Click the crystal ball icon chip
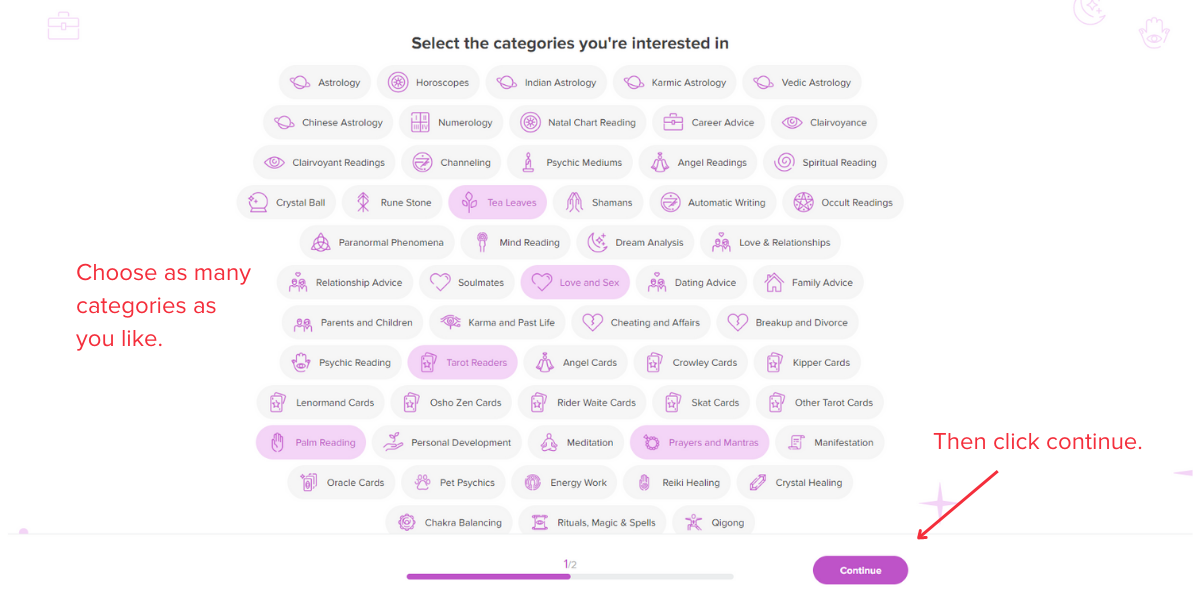The image size is (1200, 600). 258,203
